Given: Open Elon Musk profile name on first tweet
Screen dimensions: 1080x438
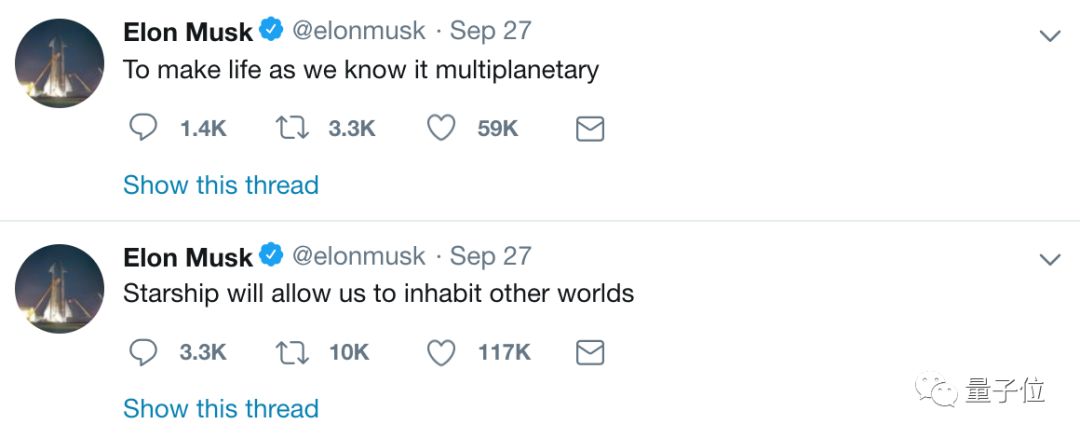Looking at the screenshot, I should pyautogui.click(x=187, y=32).
